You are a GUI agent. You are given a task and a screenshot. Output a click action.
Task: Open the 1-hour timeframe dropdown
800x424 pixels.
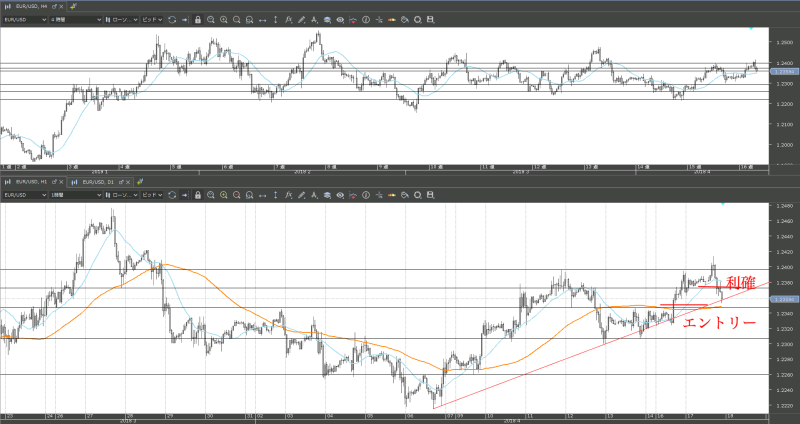click(76, 195)
